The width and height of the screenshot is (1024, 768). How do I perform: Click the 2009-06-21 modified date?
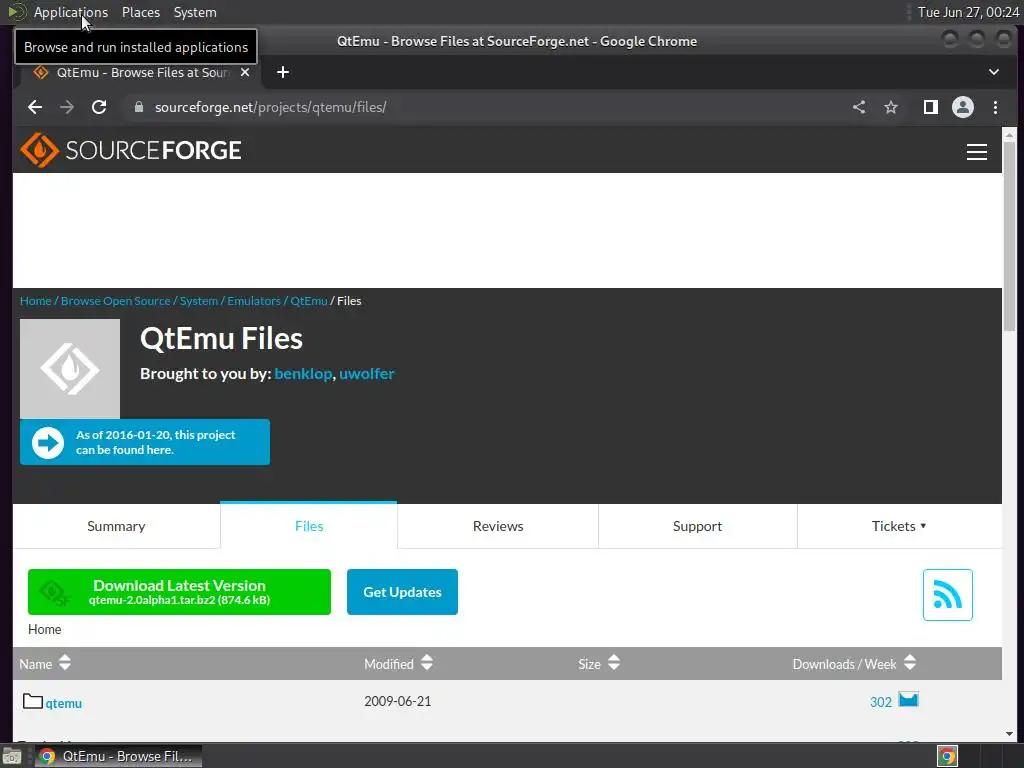click(398, 701)
